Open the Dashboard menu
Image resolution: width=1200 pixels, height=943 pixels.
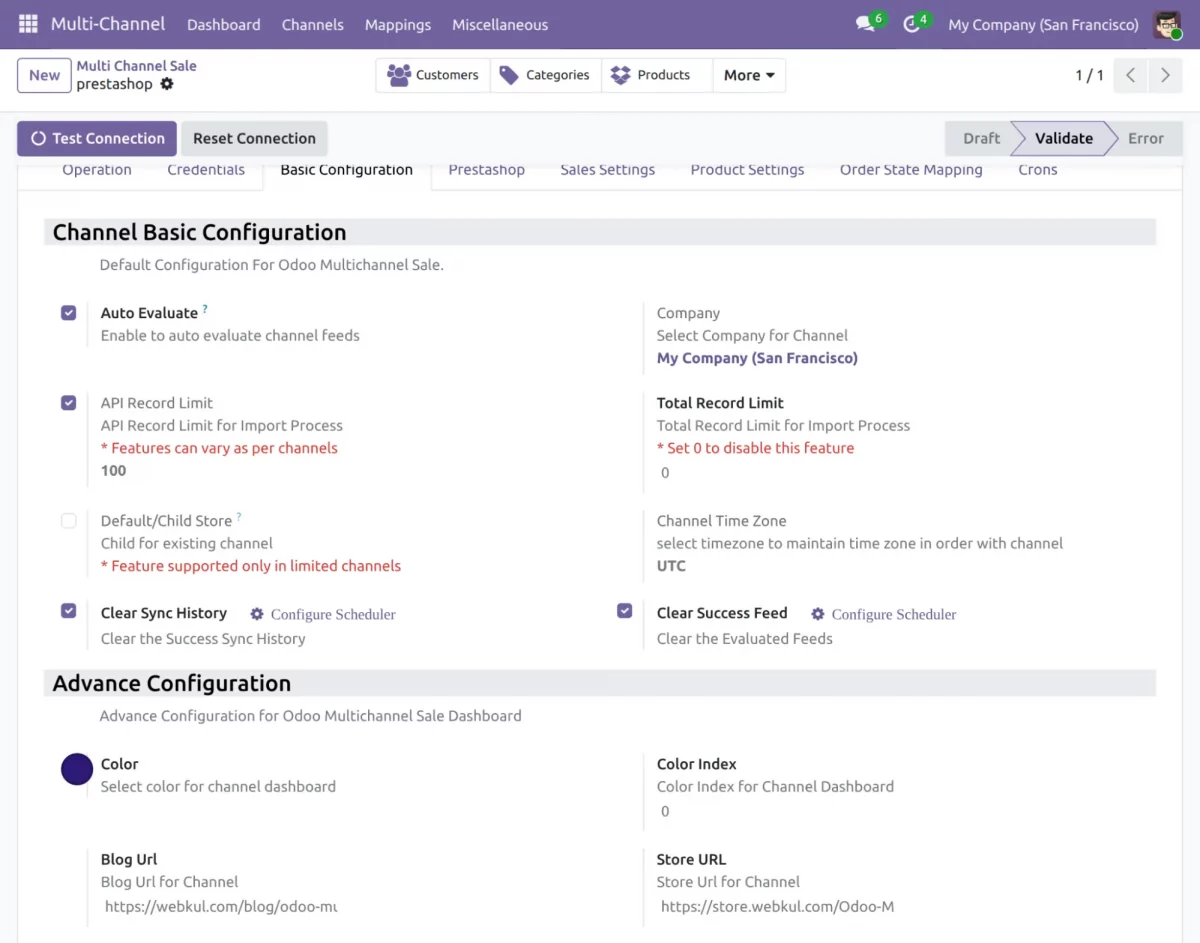(223, 24)
